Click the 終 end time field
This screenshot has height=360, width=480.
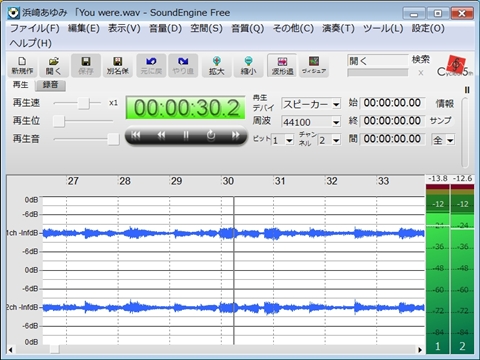click(392, 121)
